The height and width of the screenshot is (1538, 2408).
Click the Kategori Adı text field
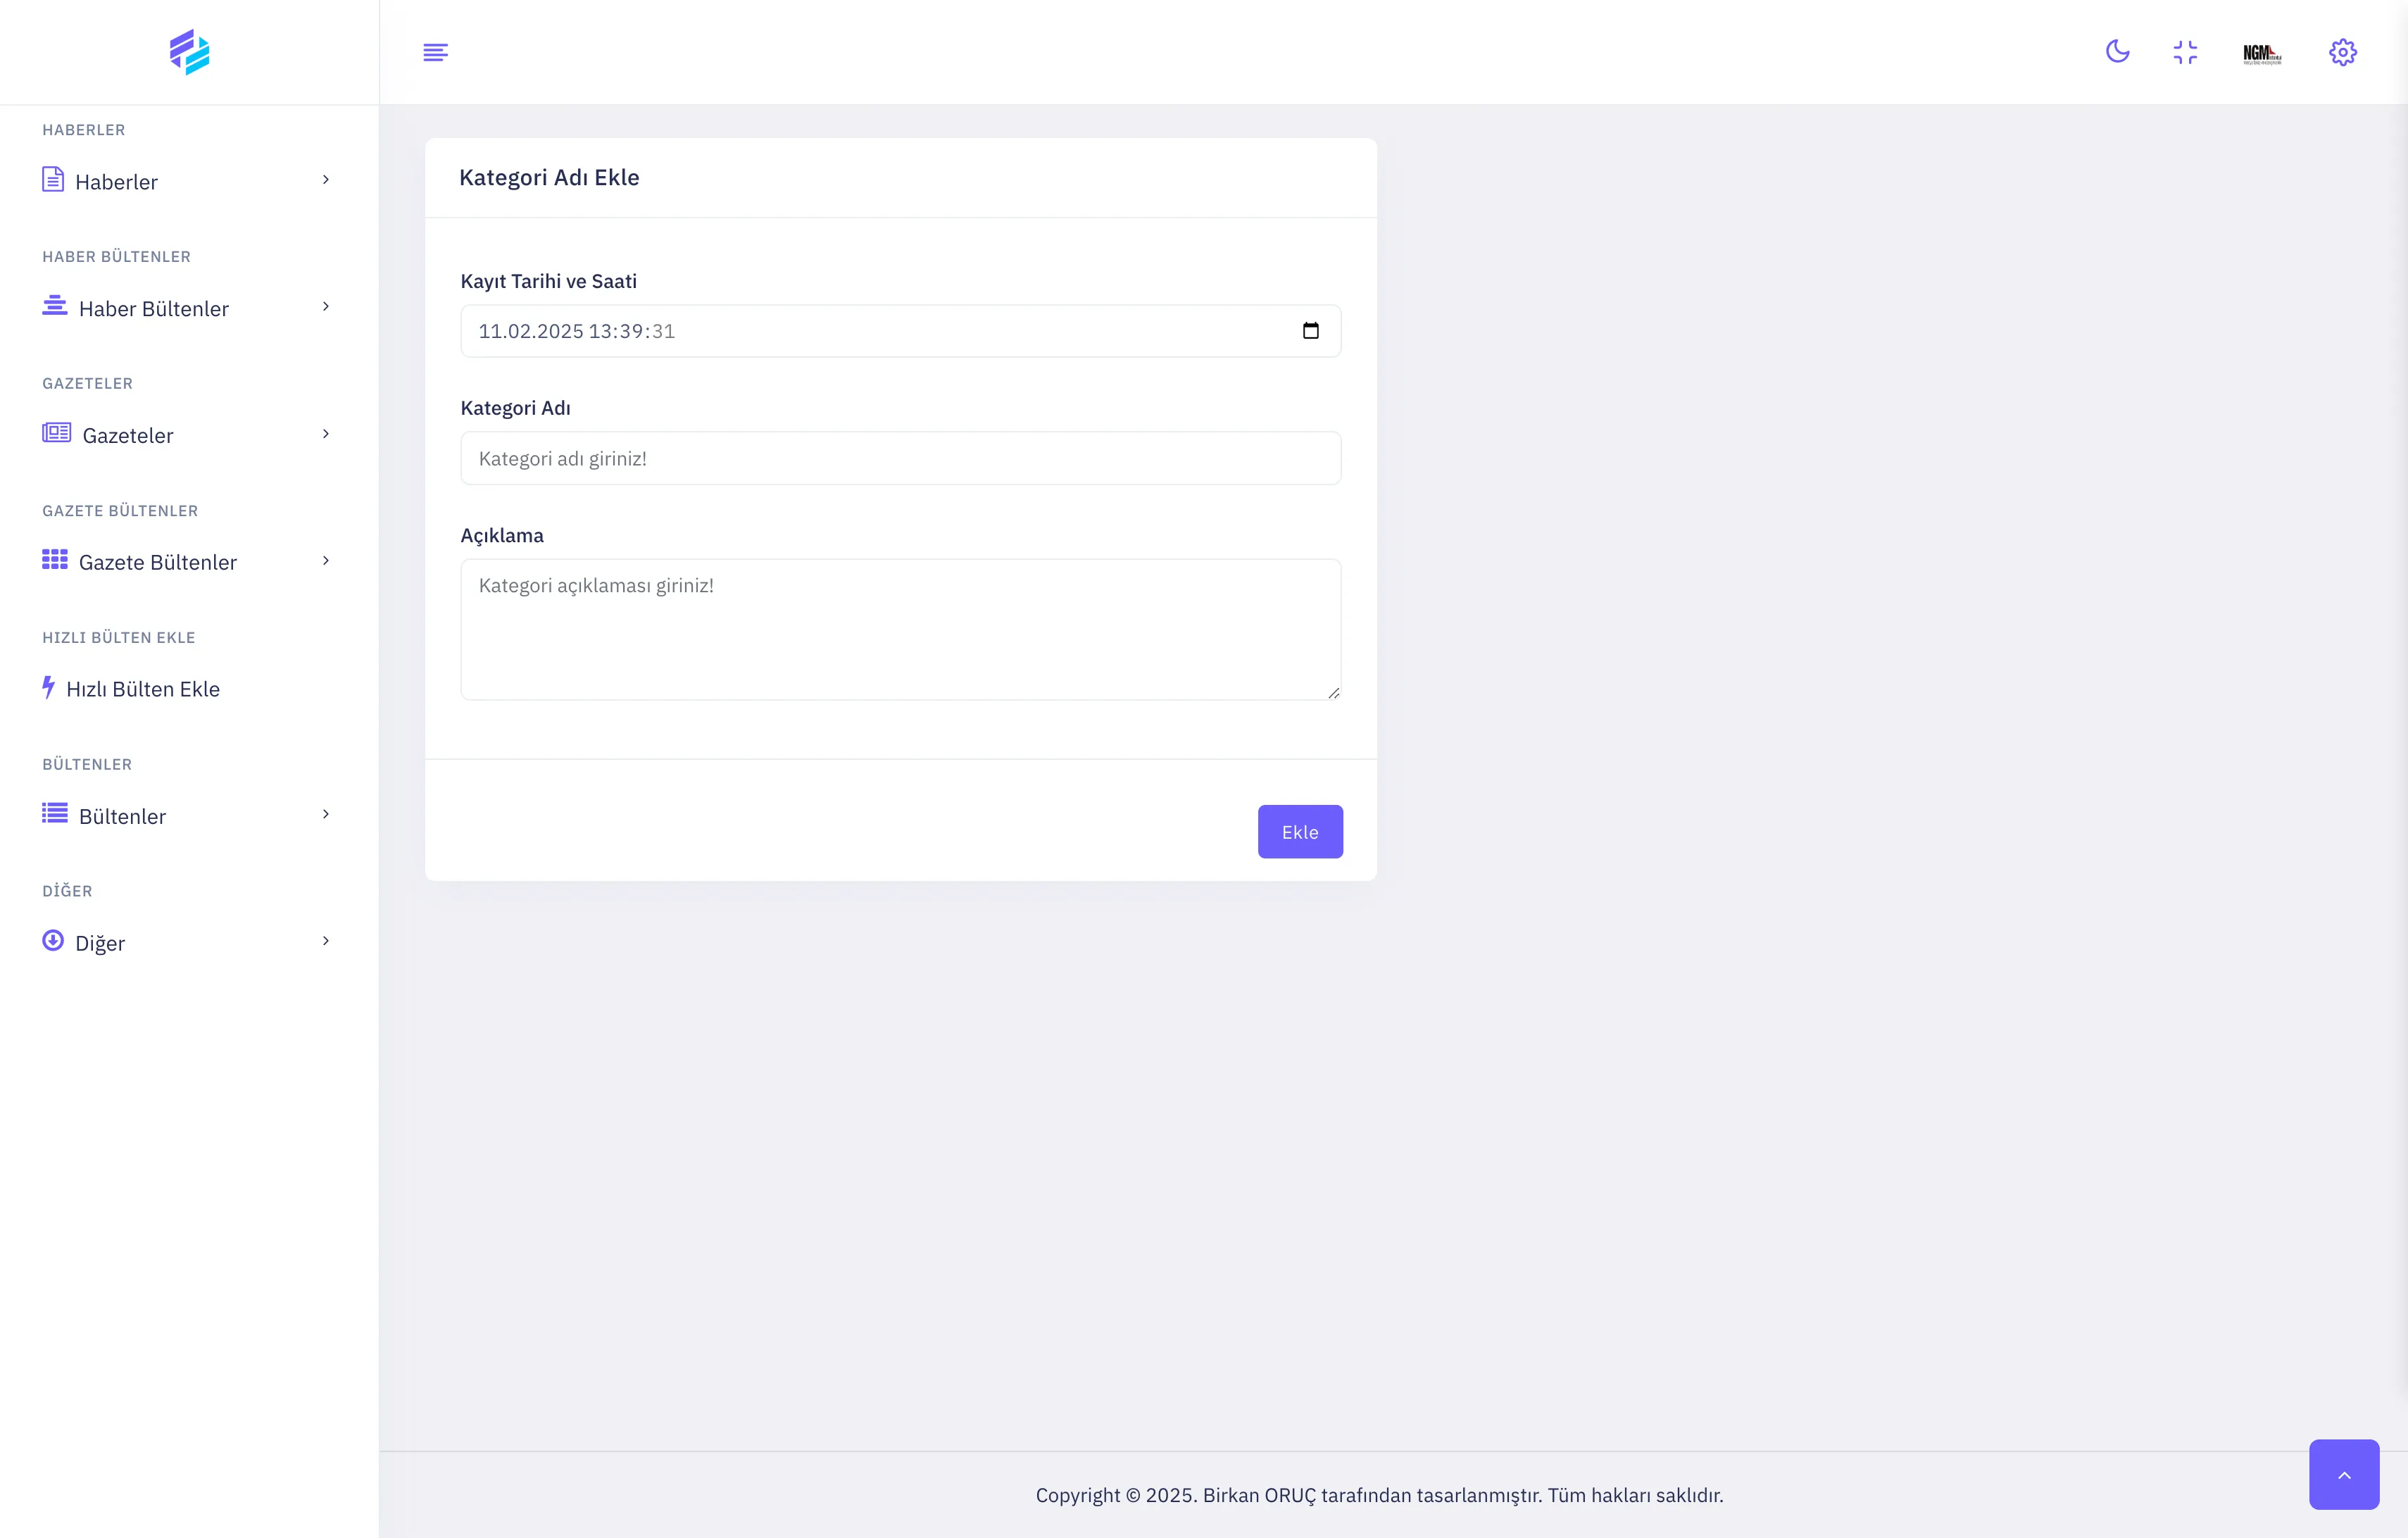(900, 458)
